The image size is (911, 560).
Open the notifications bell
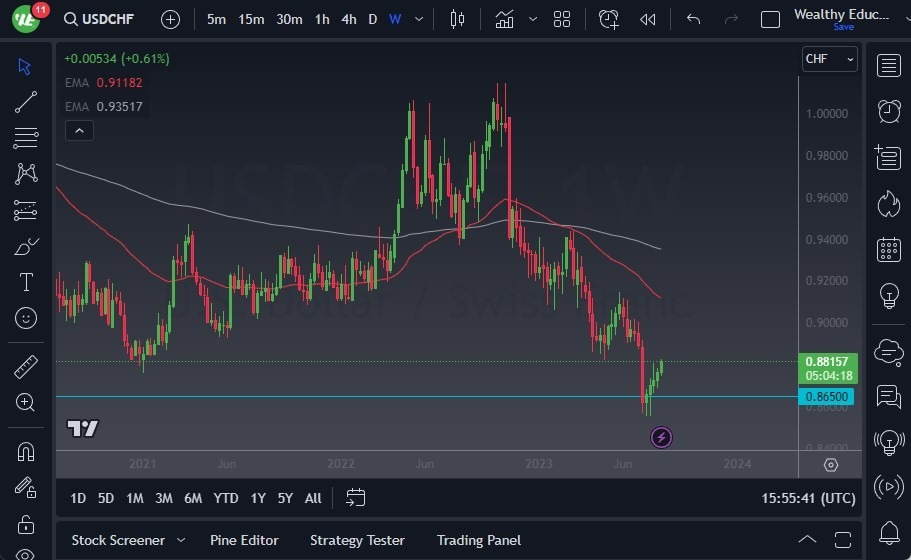(x=888, y=532)
